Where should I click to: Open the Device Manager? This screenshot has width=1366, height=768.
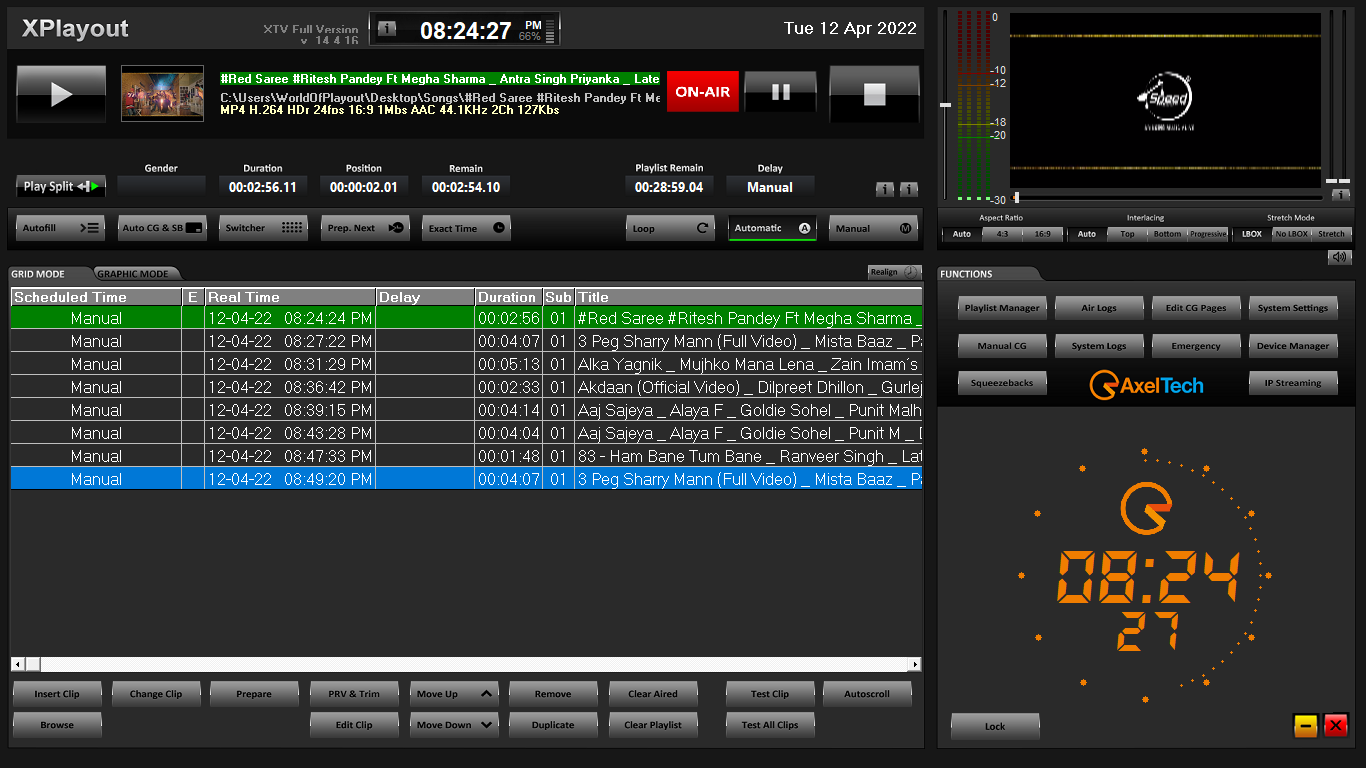1293,346
